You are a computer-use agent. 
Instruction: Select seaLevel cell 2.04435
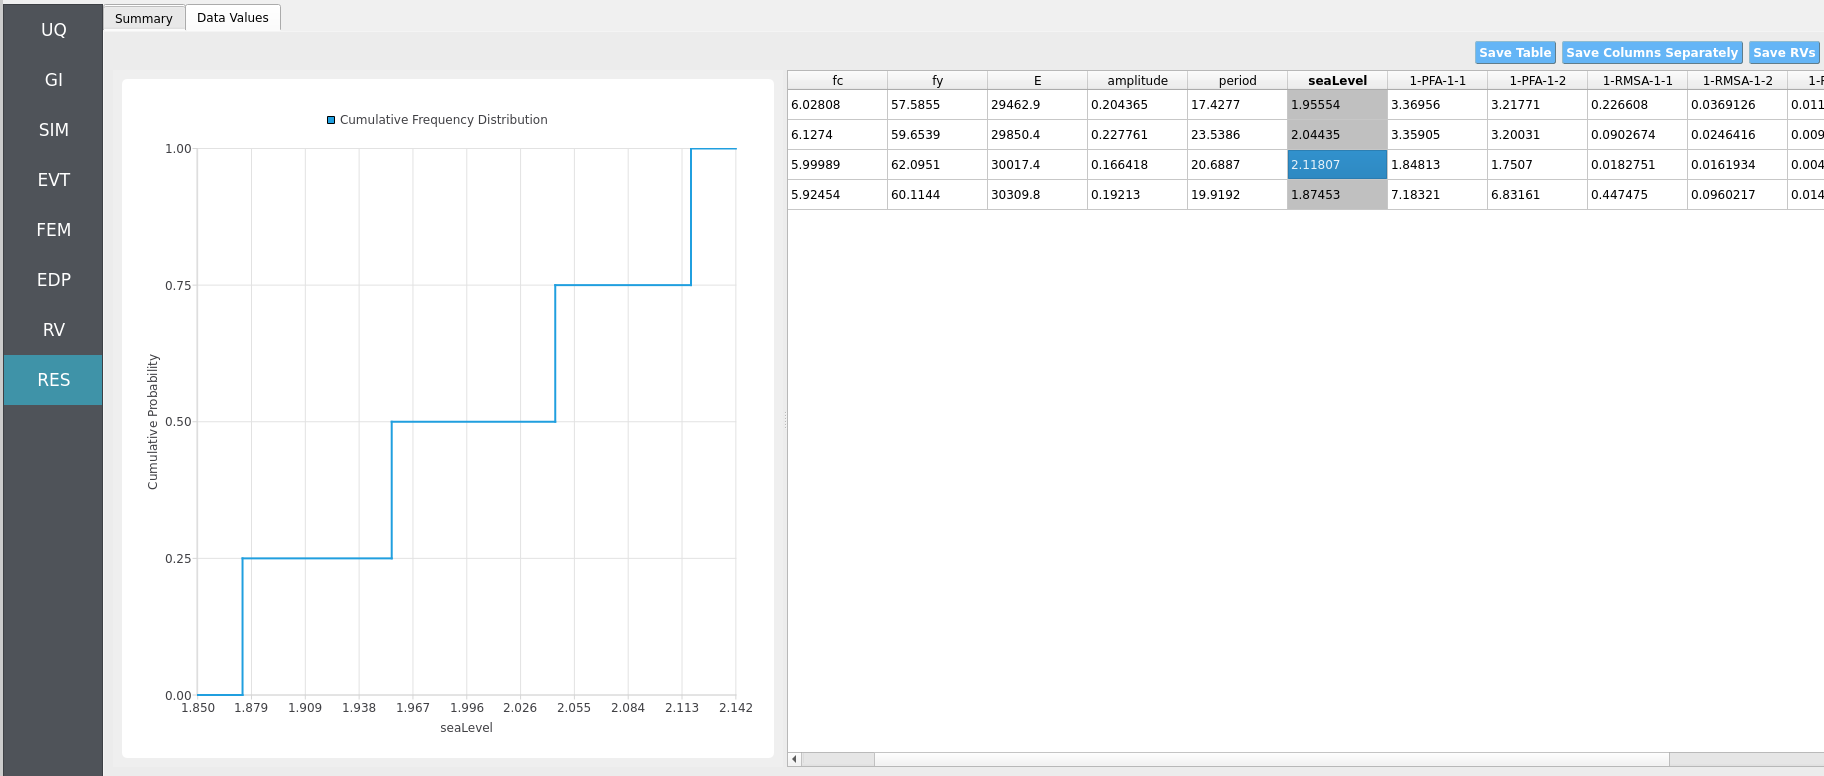point(1337,135)
